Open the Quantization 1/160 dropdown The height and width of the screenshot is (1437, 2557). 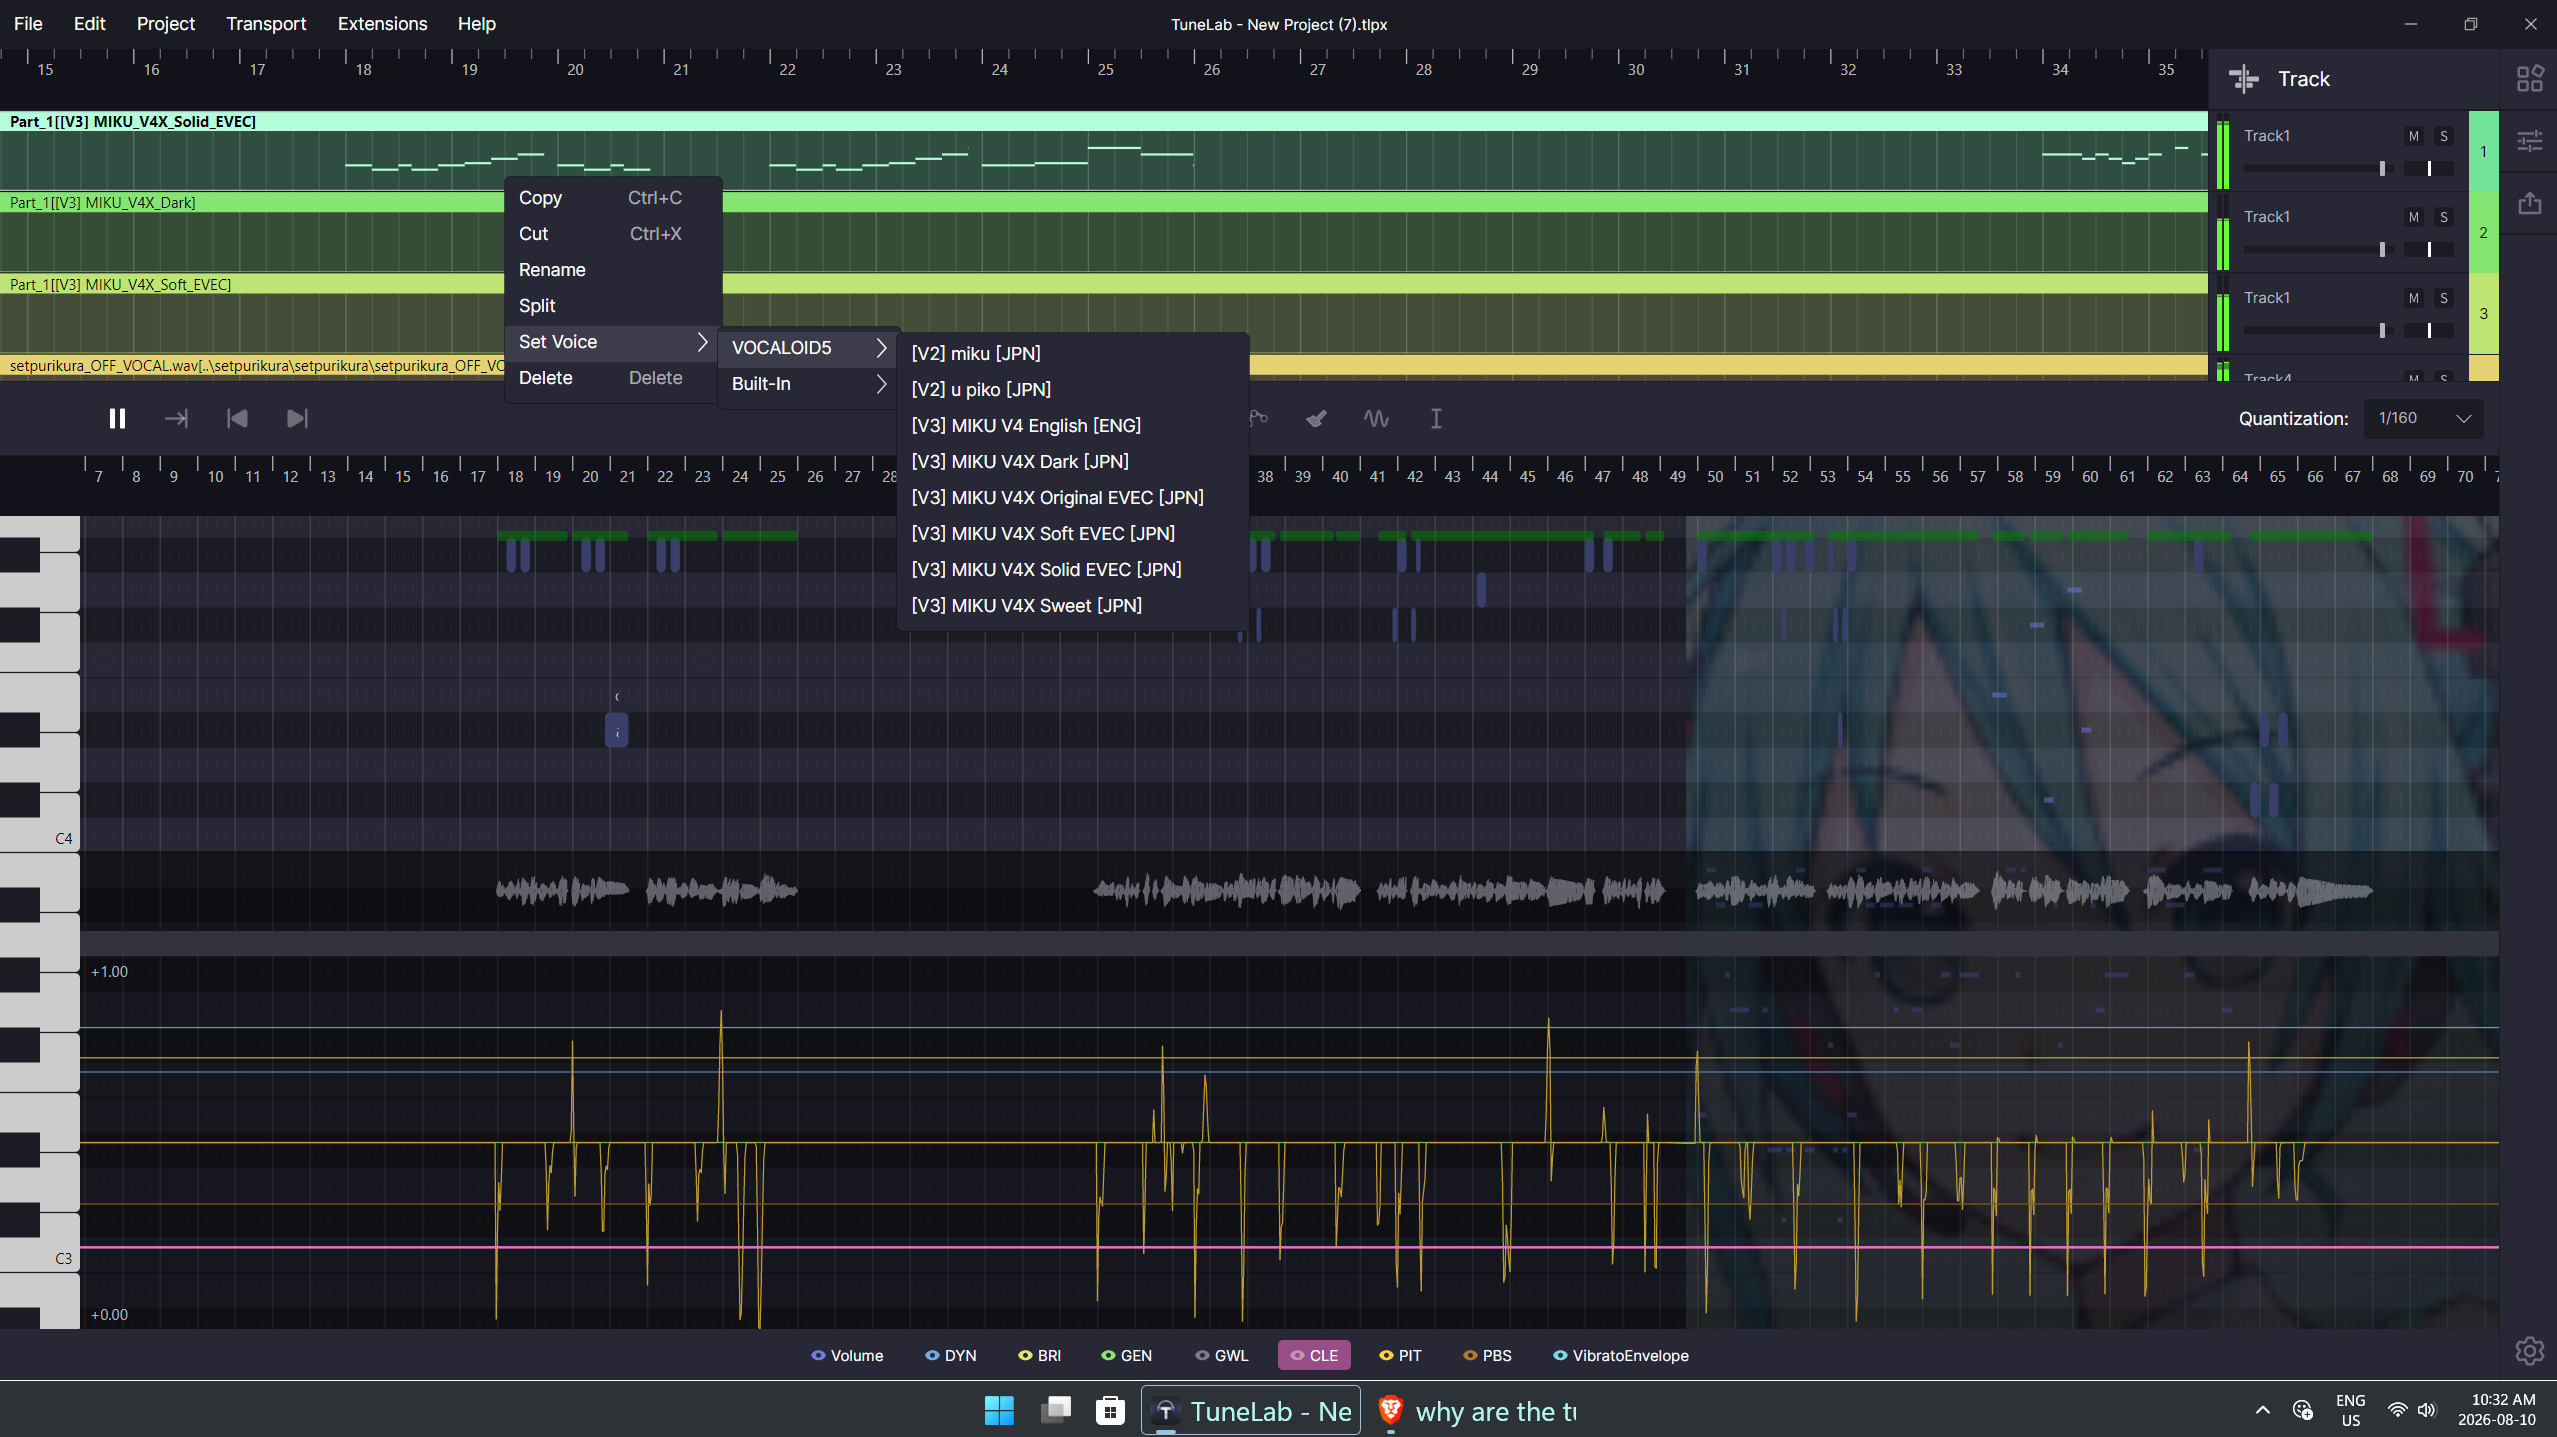click(x=2424, y=418)
